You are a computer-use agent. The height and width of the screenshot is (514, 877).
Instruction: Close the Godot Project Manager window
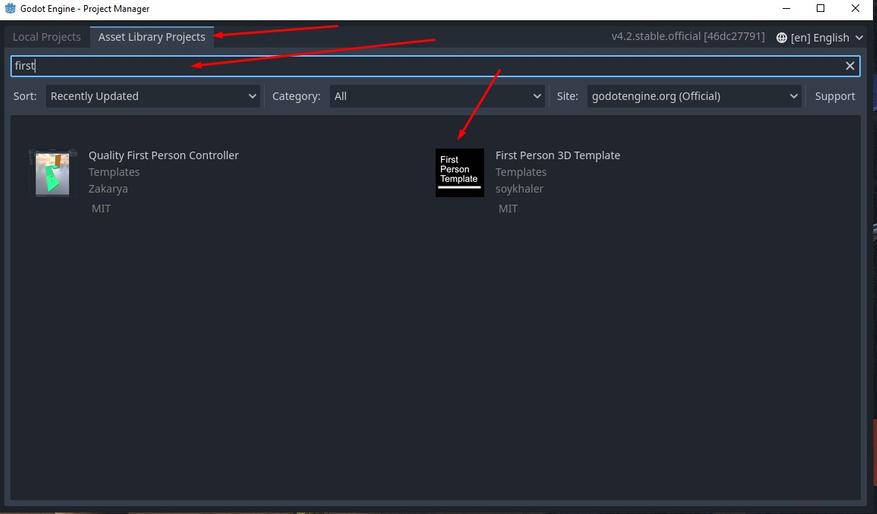pos(855,8)
